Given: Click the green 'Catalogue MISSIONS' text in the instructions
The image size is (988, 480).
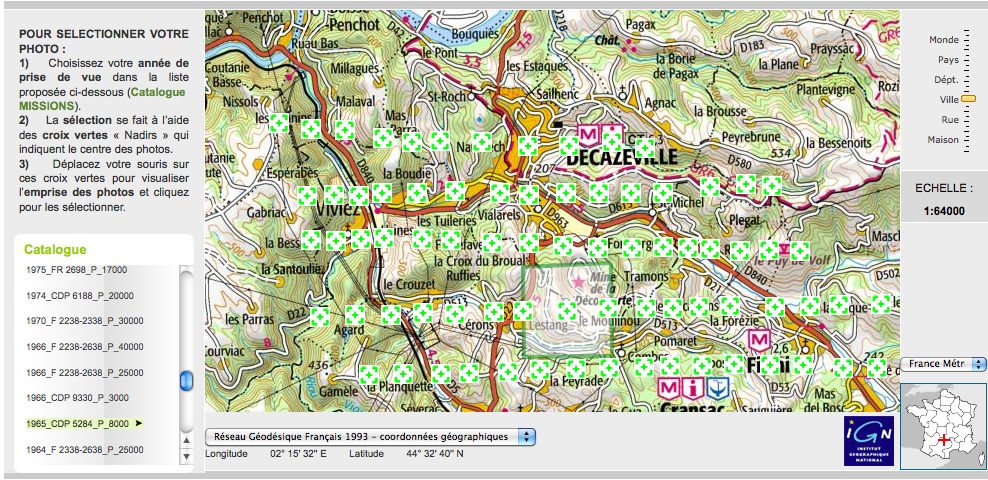Looking at the screenshot, I should pyautogui.click(x=102, y=98).
